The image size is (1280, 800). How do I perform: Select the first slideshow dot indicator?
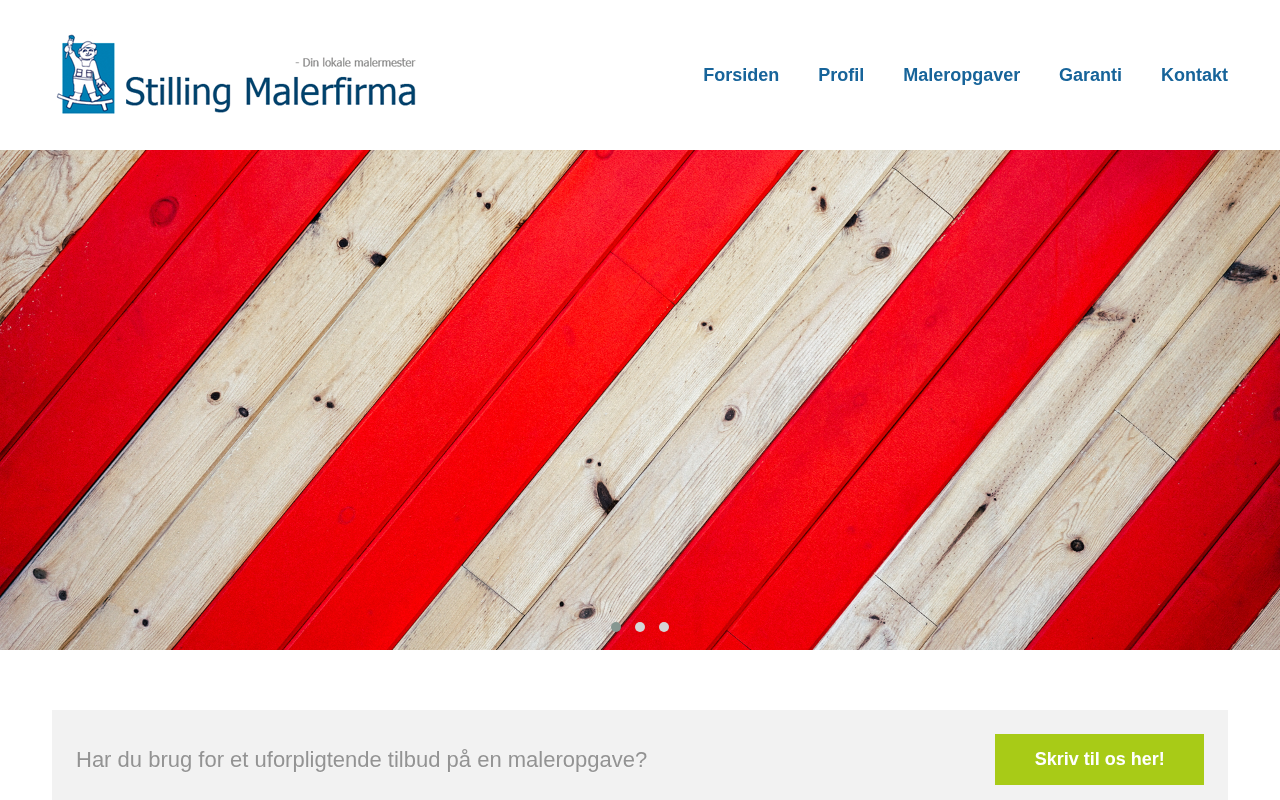click(616, 627)
